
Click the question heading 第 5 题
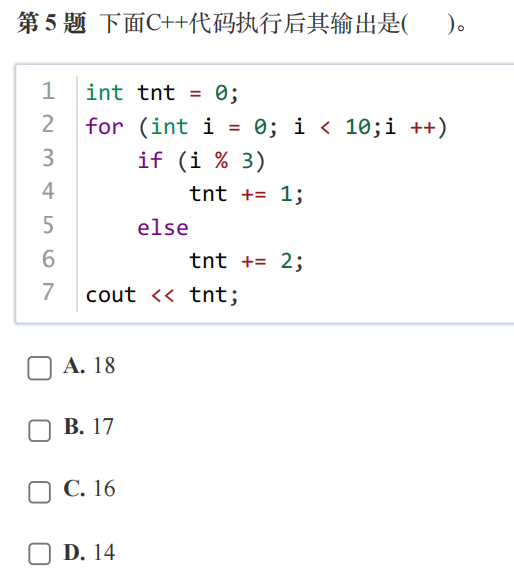point(52,23)
